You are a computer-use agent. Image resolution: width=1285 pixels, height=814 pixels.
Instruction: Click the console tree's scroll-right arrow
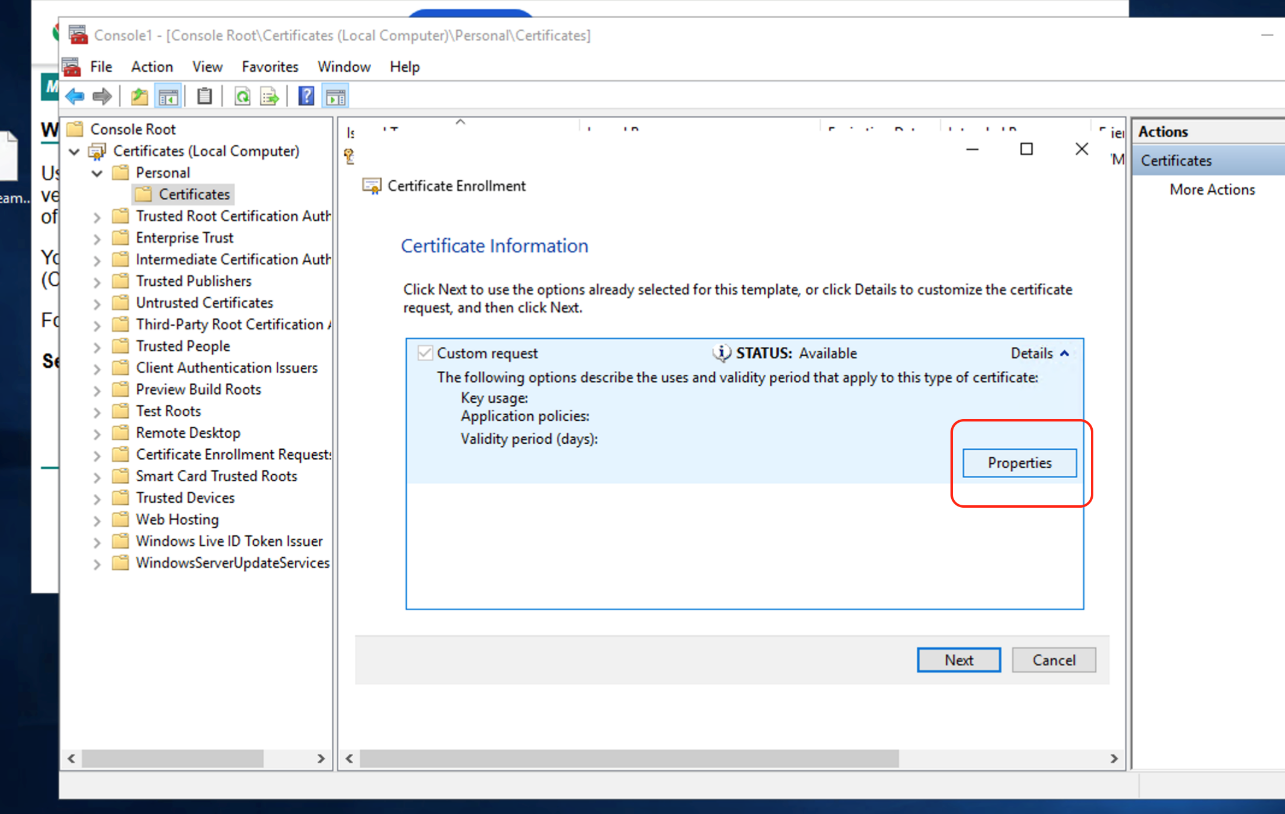point(321,759)
